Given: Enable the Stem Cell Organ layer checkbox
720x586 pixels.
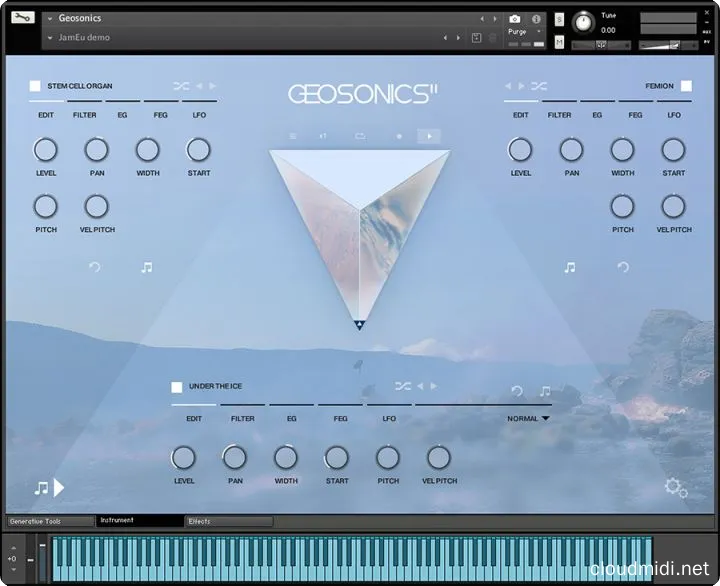Looking at the screenshot, I should tap(35, 86).
